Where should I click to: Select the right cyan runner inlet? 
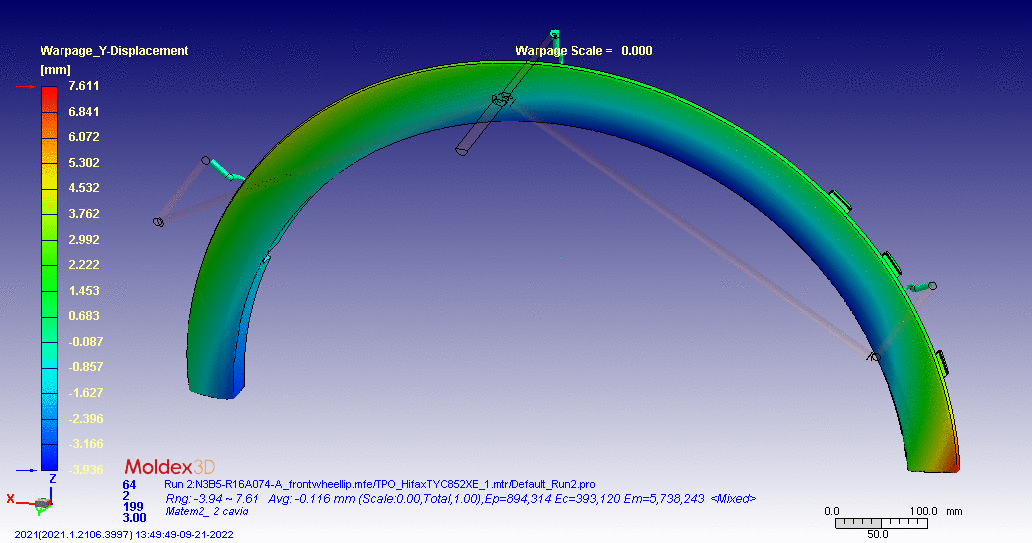click(917, 288)
